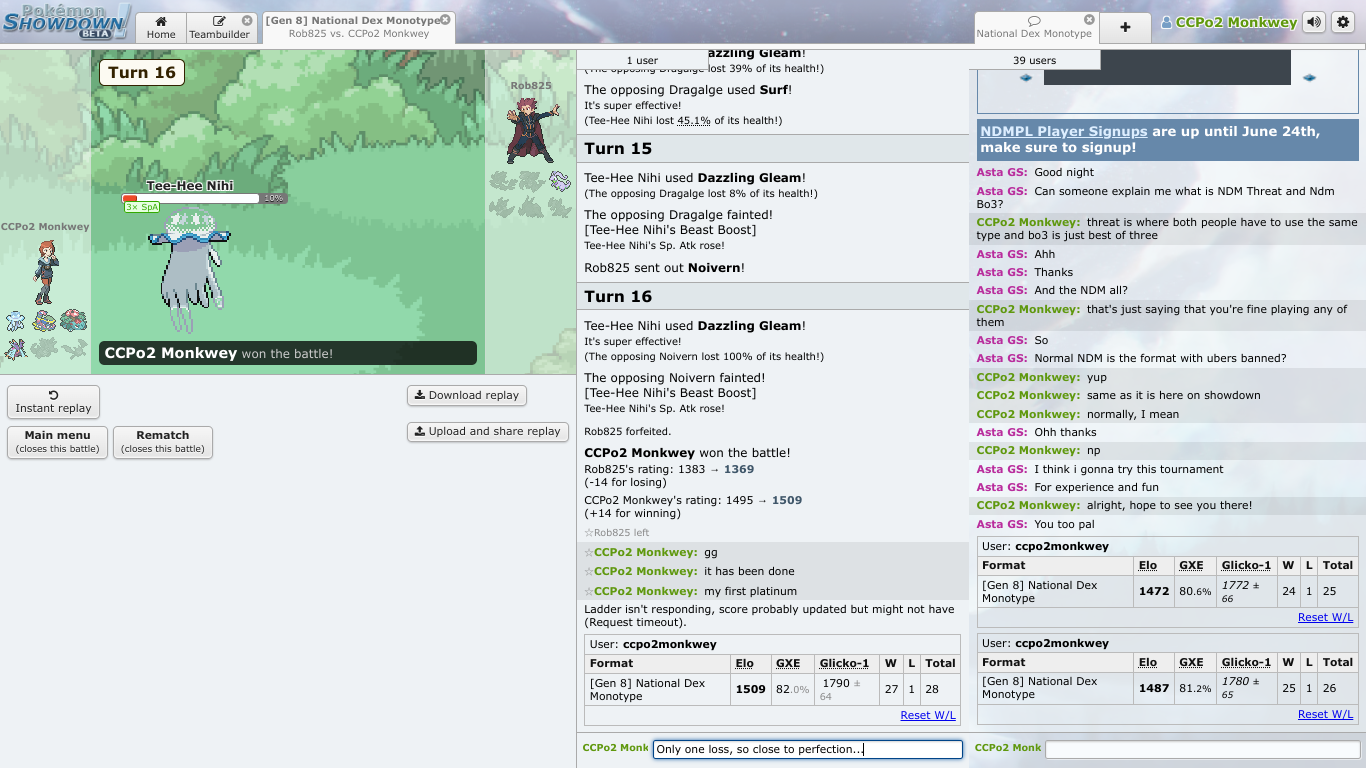Reset W/L under the Elo 1472 table
Image resolution: width=1366 pixels, height=768 pixels.
point(1325,617)
